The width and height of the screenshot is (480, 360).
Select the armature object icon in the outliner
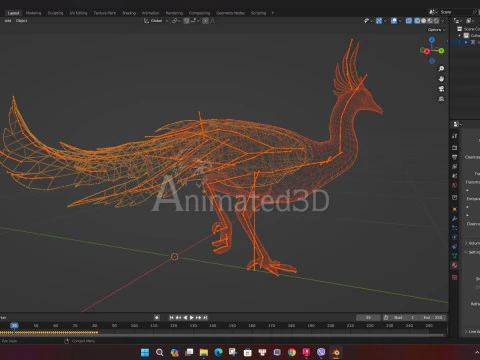(473, 42)
